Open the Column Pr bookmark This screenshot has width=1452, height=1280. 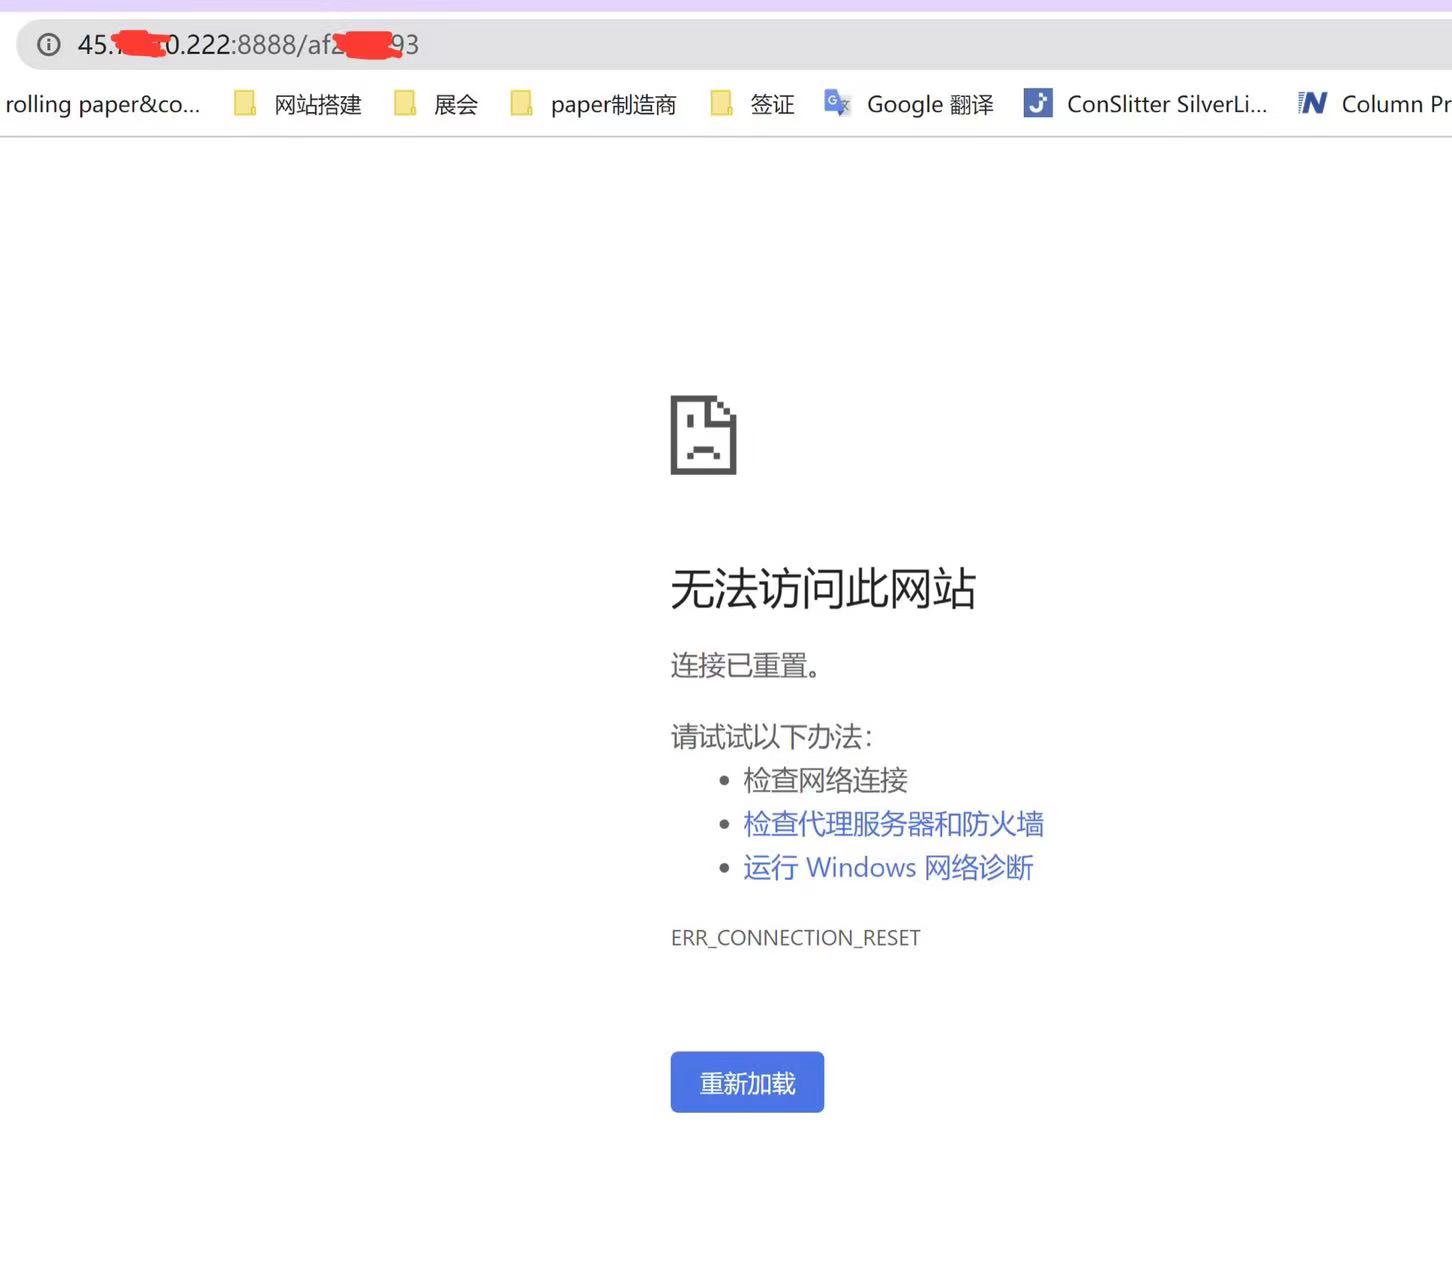point(1374,104)
